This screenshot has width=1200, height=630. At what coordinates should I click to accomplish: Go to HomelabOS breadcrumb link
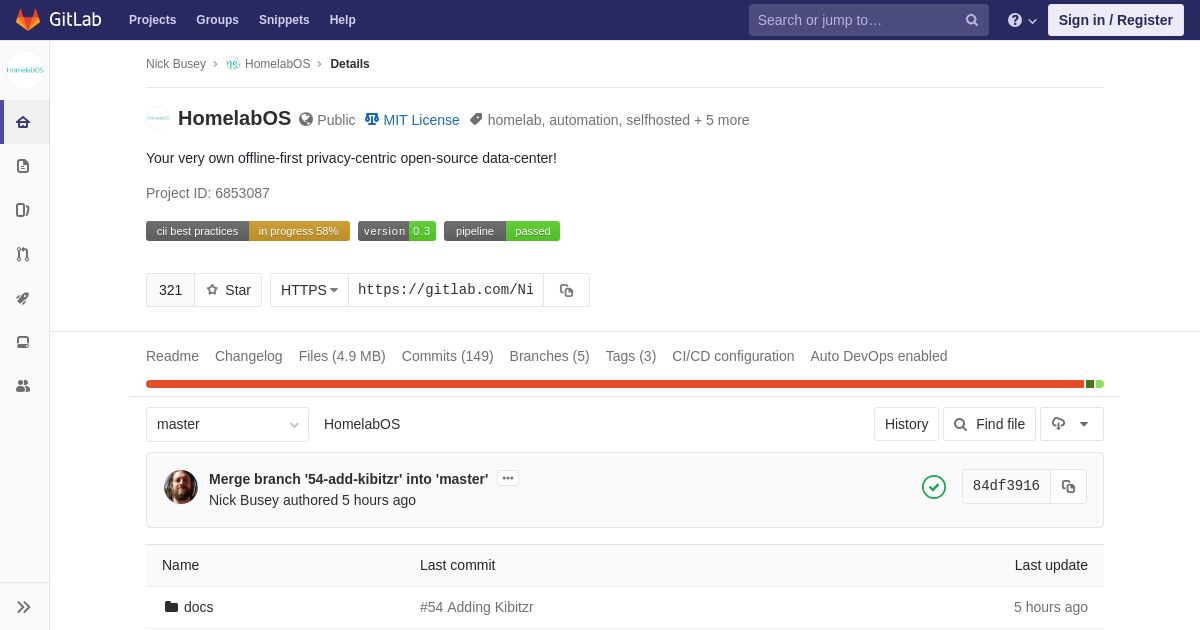point(268,64)
